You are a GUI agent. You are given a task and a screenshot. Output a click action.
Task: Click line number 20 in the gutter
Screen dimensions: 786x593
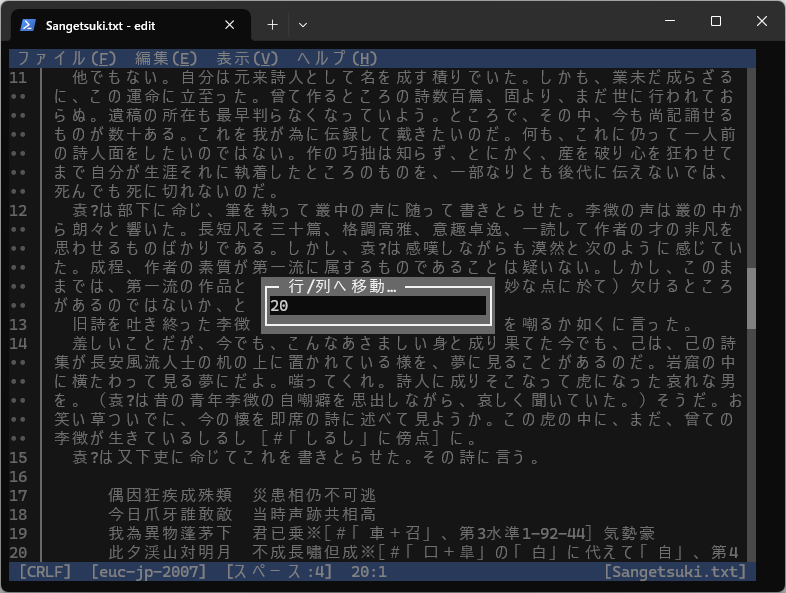pyautogui.click(x=18, y=553)
